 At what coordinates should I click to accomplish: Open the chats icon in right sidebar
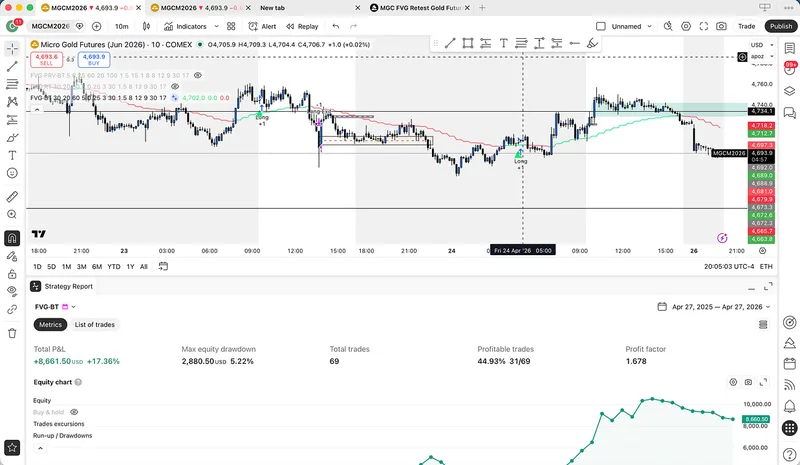click(789, 112)
